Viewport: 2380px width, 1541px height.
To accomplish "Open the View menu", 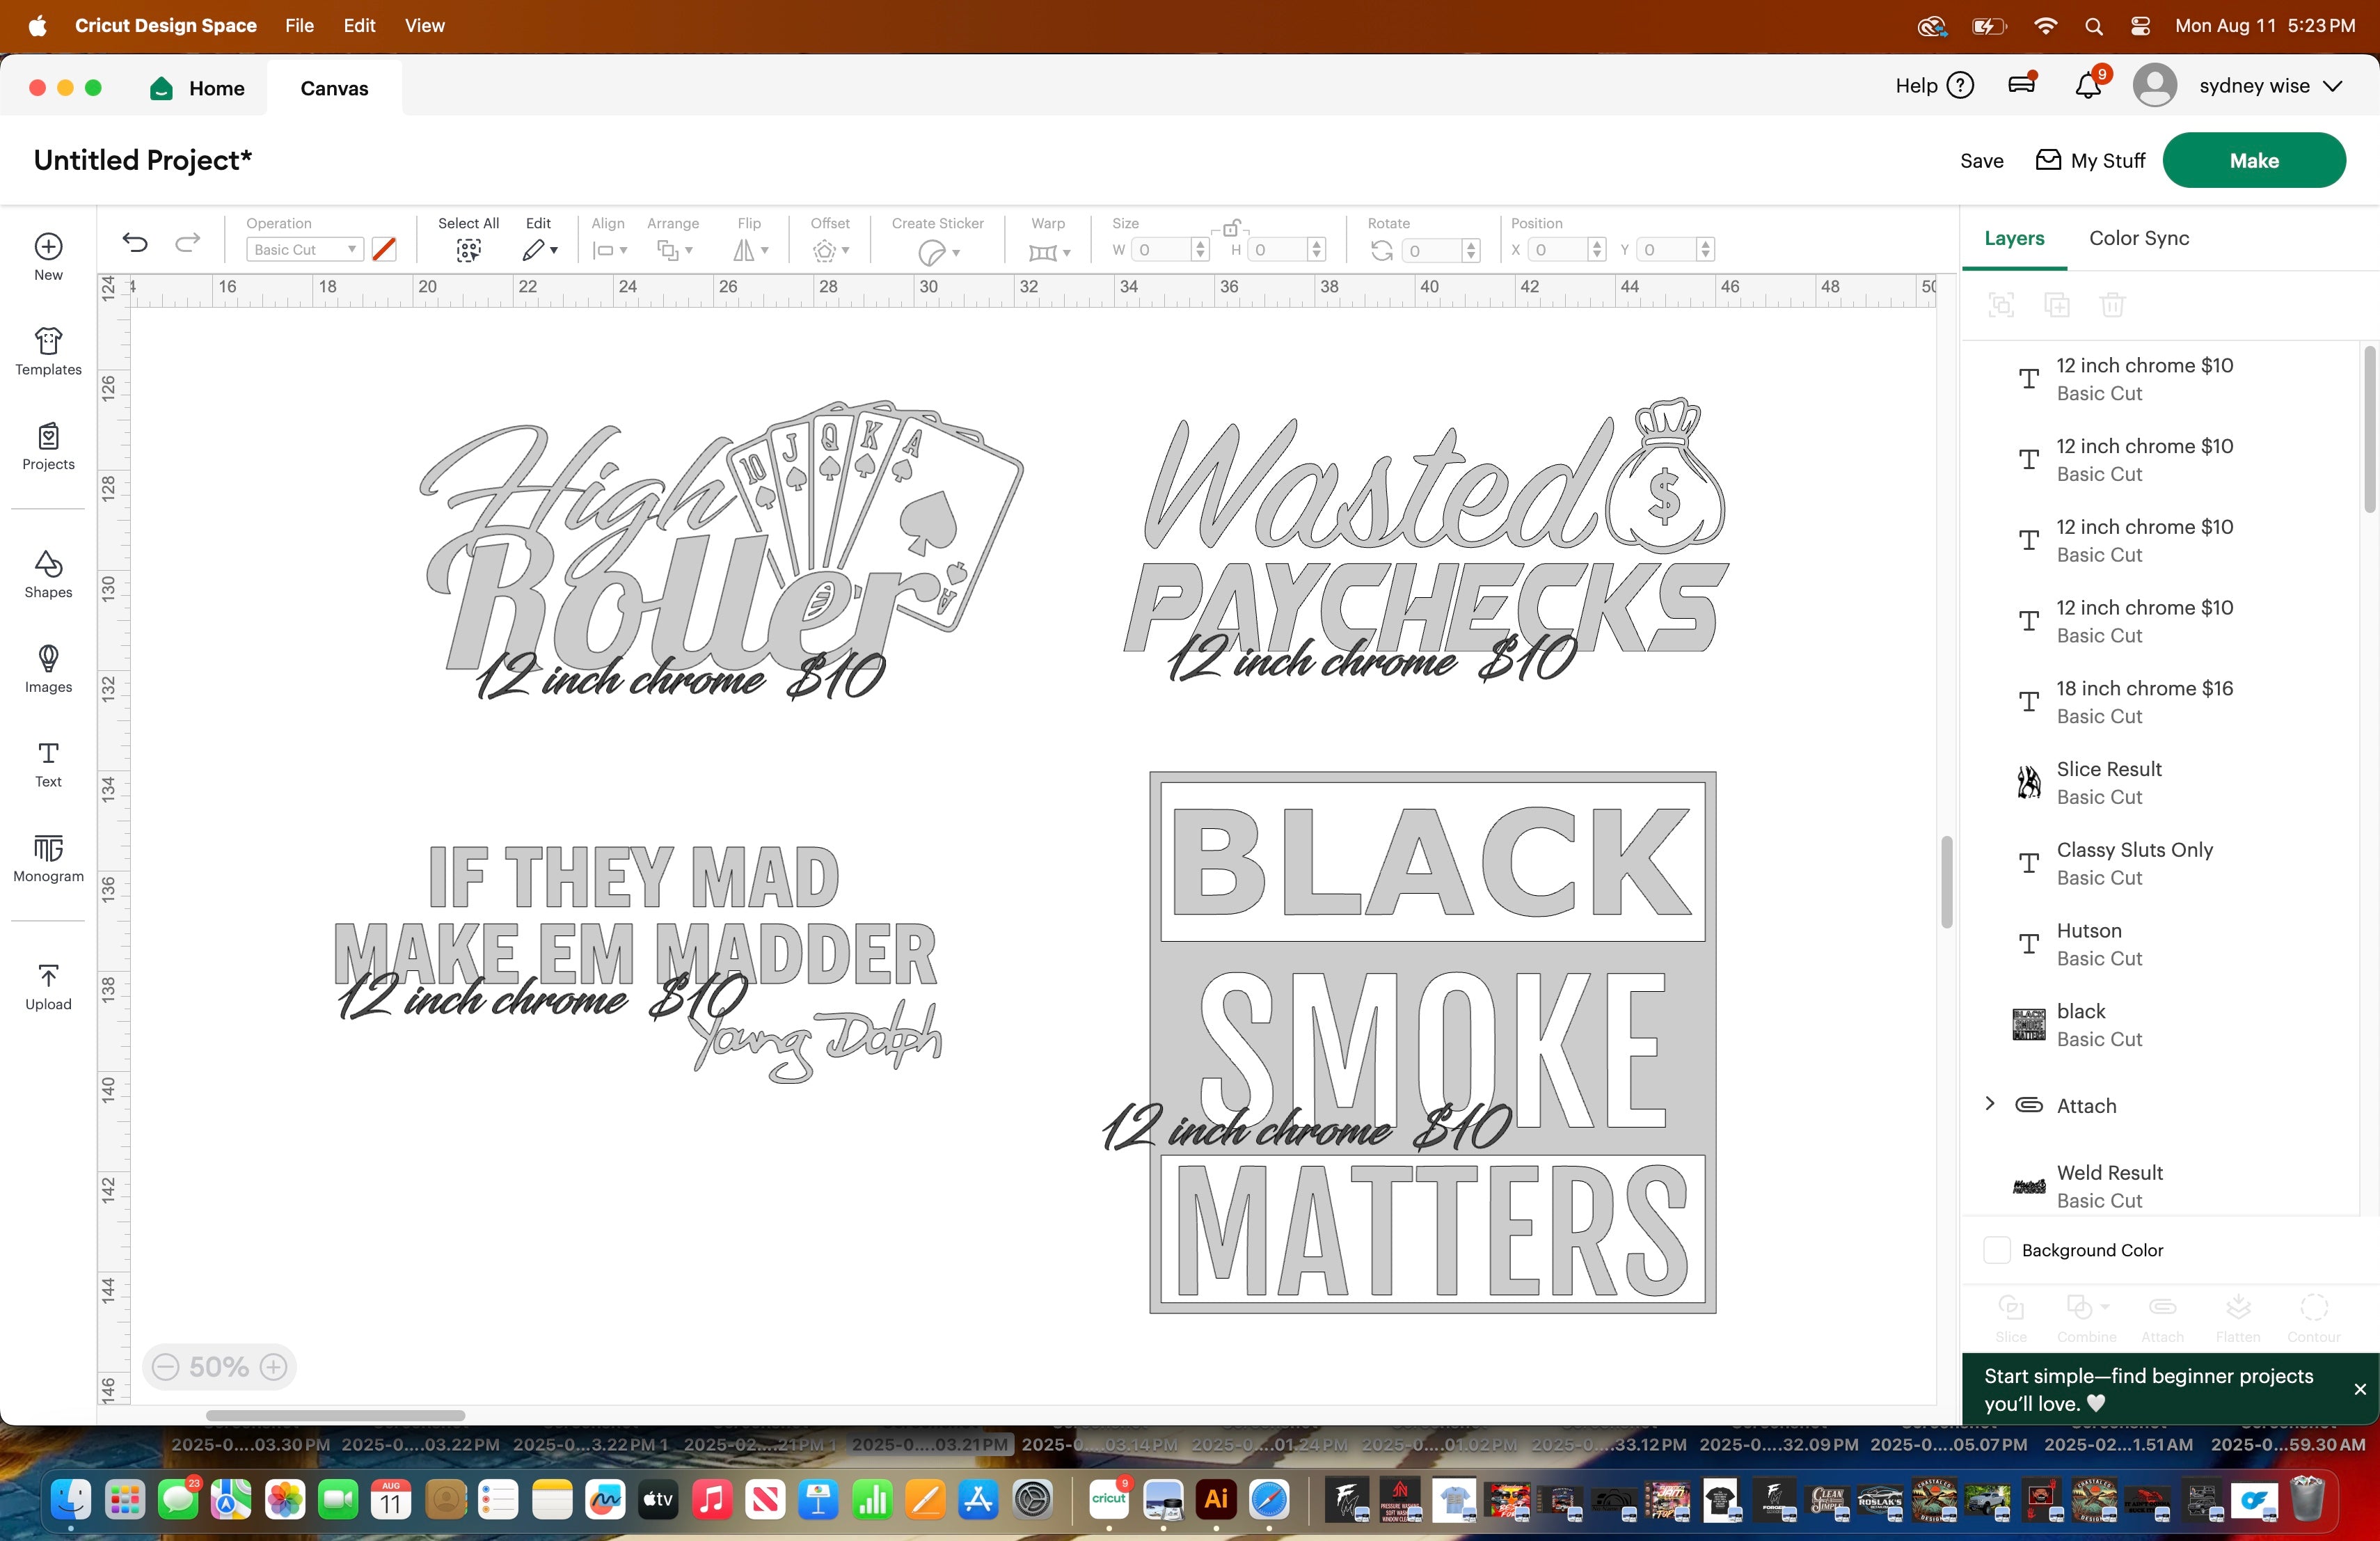I will 424,25.
